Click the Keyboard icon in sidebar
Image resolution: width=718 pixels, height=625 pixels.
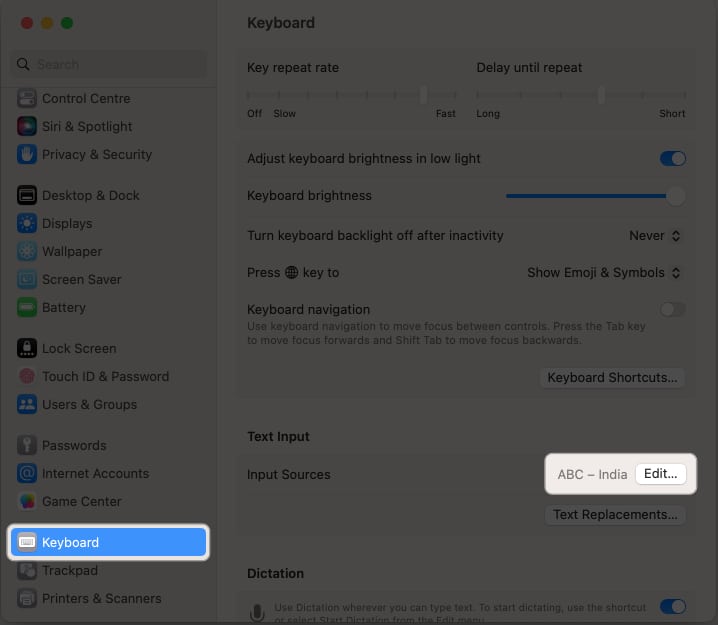(x=27, y=542)
